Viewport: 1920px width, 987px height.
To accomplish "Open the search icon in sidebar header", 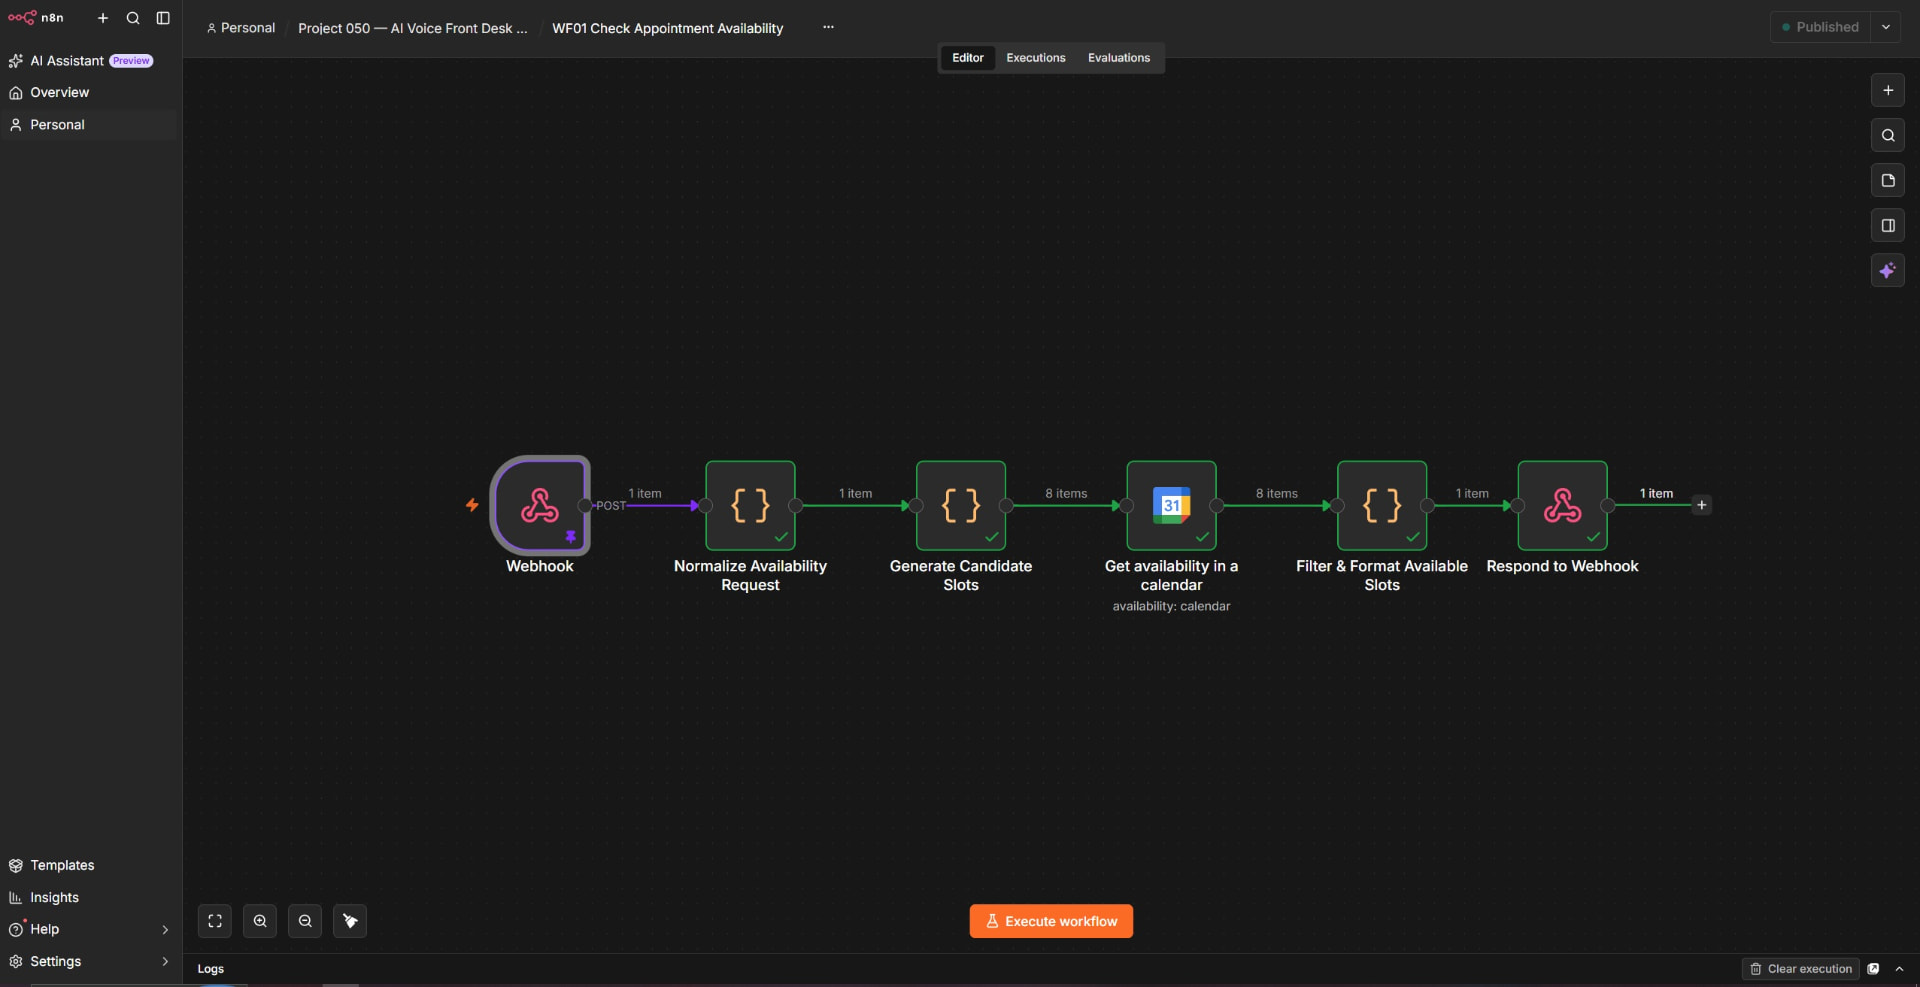I will [133, 18].
